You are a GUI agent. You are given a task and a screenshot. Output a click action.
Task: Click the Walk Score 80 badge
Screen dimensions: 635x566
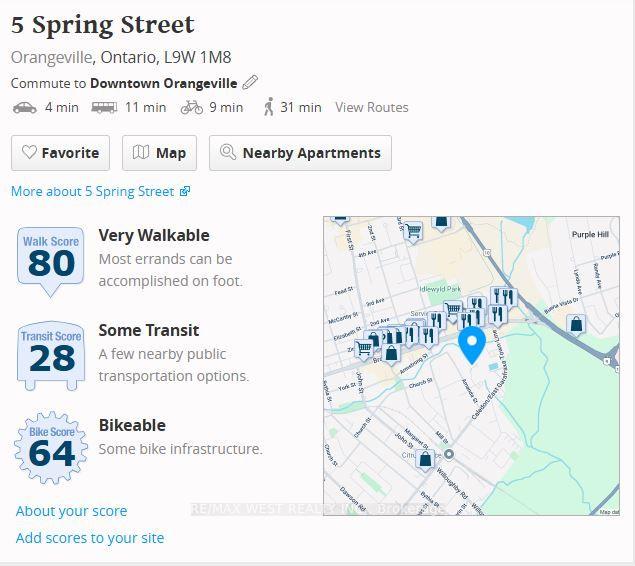(51, 262)
